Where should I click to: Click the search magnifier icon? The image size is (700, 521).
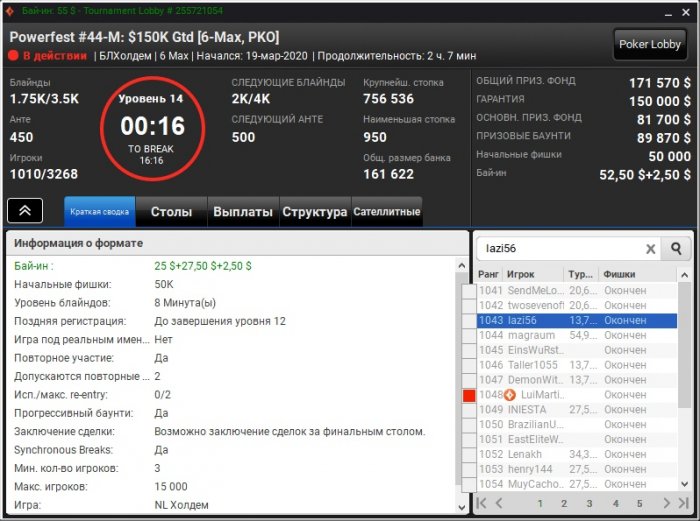click(x=676, y=249)
